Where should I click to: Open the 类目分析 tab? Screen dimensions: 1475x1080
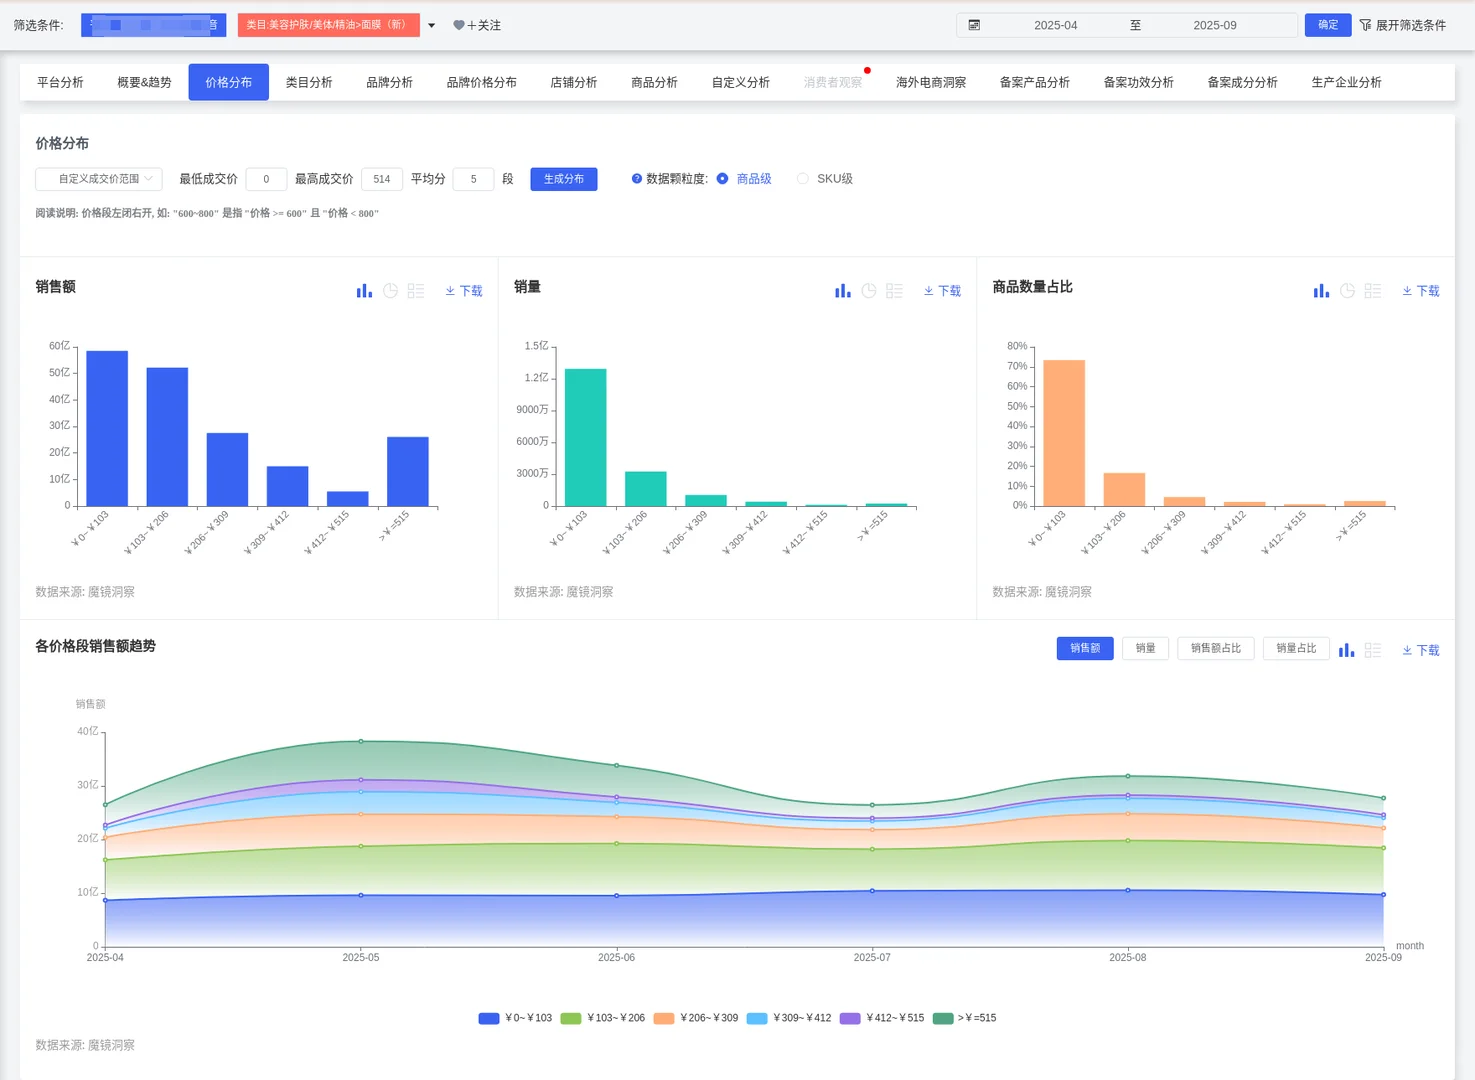pyautogui.click(x=309, y=82)
